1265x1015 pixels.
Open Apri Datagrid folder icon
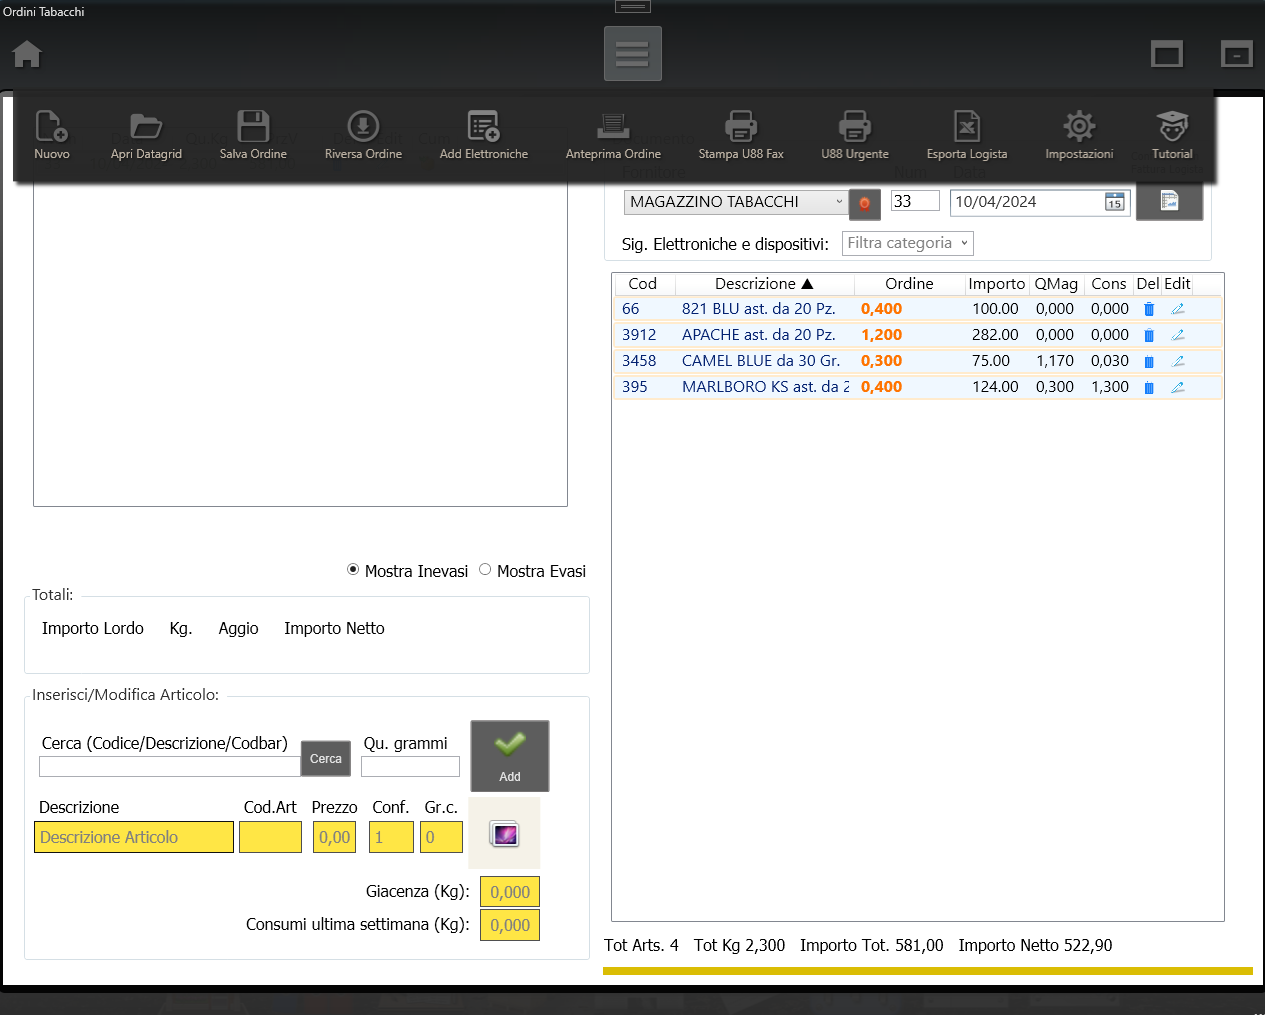(146, 128)
